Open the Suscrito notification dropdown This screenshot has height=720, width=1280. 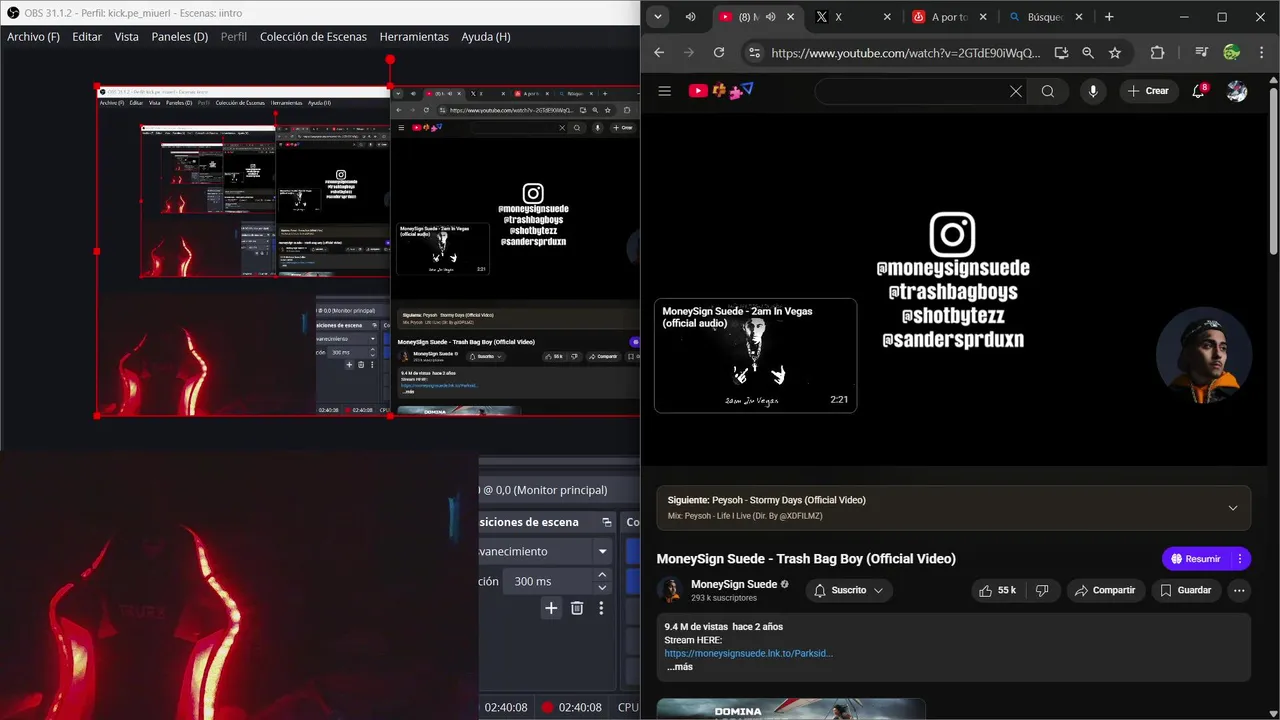click(849, 590)
